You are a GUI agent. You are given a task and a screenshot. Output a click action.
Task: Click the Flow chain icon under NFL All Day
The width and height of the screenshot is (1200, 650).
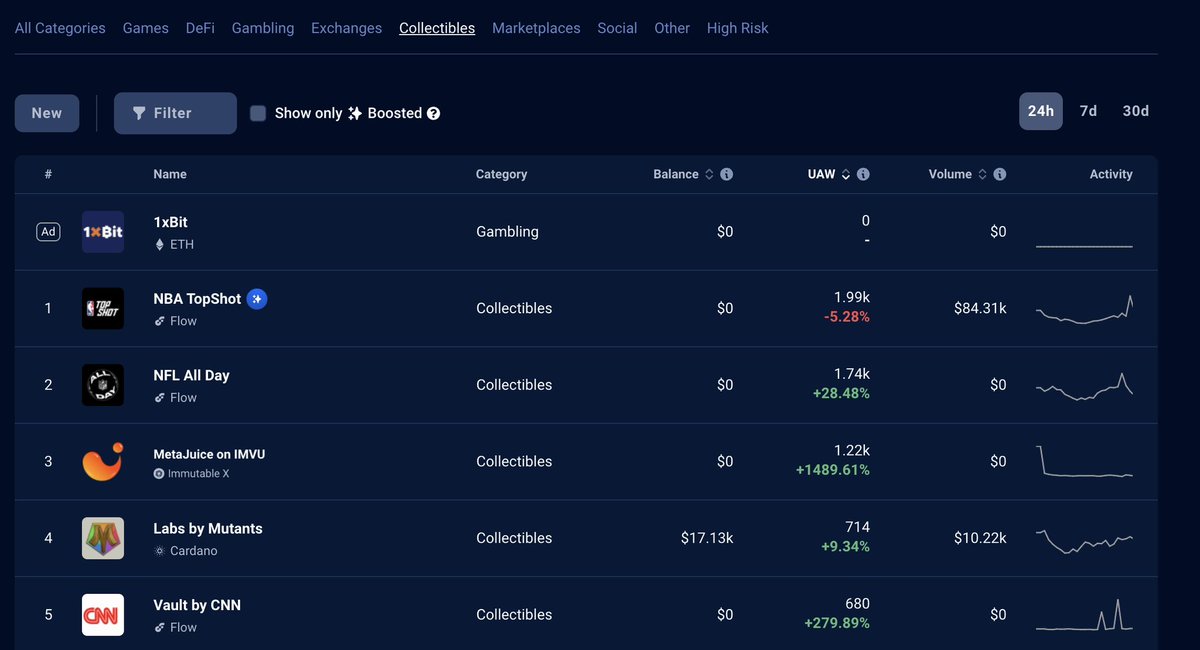click(159, 398)
